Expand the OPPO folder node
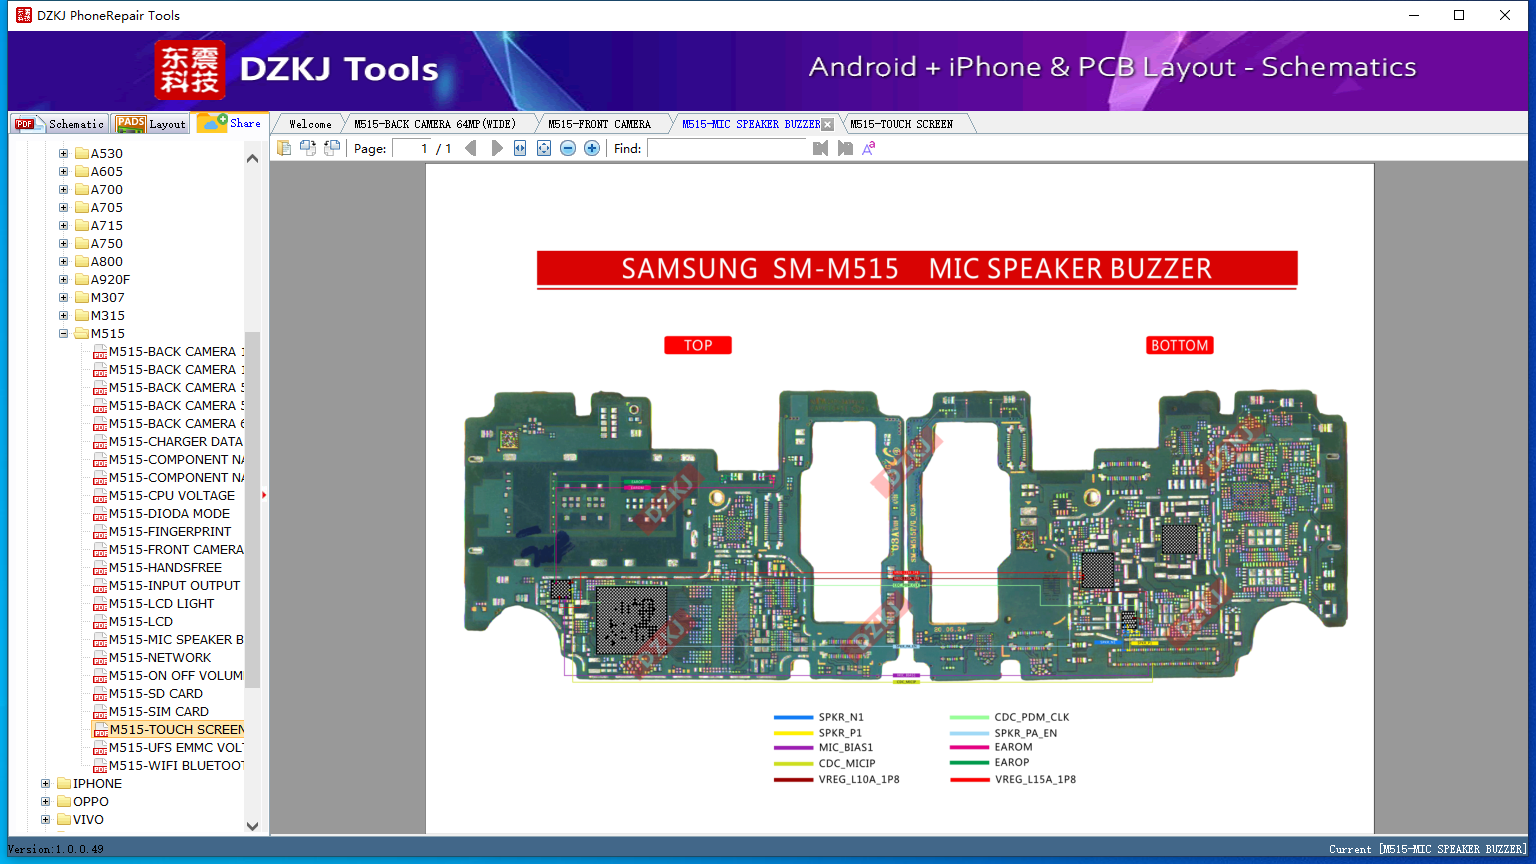The height and width of the screenshot is (864, 1536). (45, 802)
